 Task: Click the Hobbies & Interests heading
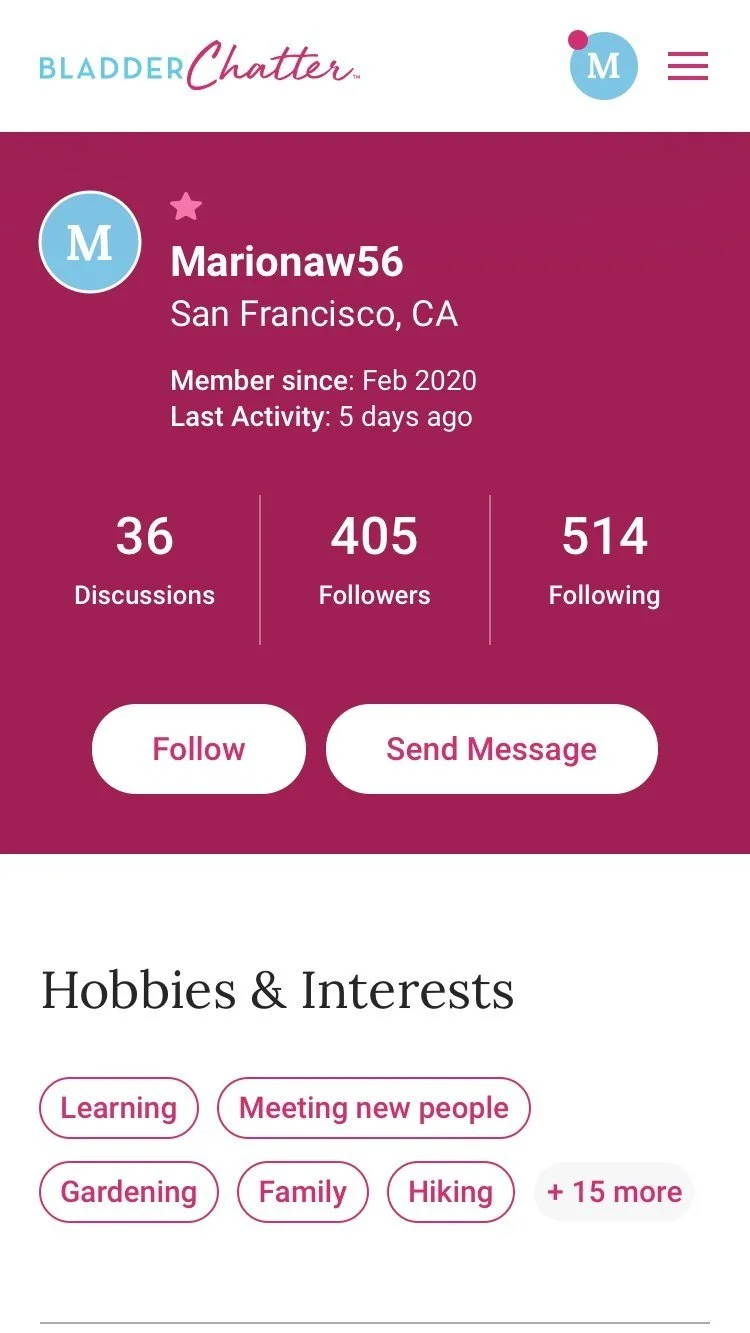pos(277,990)
